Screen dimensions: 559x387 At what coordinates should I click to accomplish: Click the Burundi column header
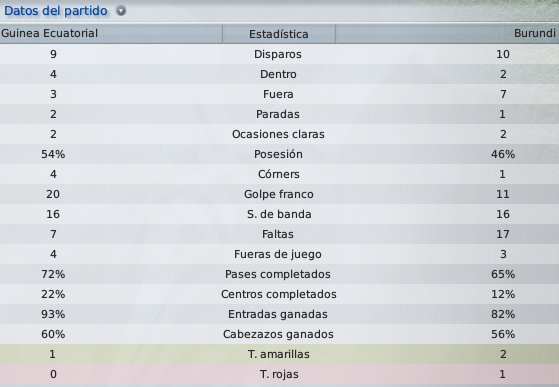pos(447,34)
